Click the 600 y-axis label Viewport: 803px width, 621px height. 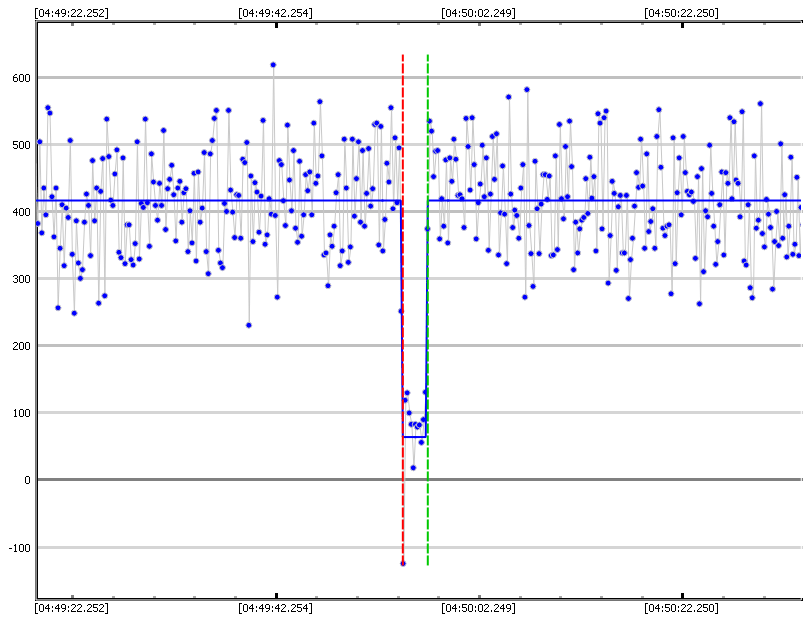22,78
